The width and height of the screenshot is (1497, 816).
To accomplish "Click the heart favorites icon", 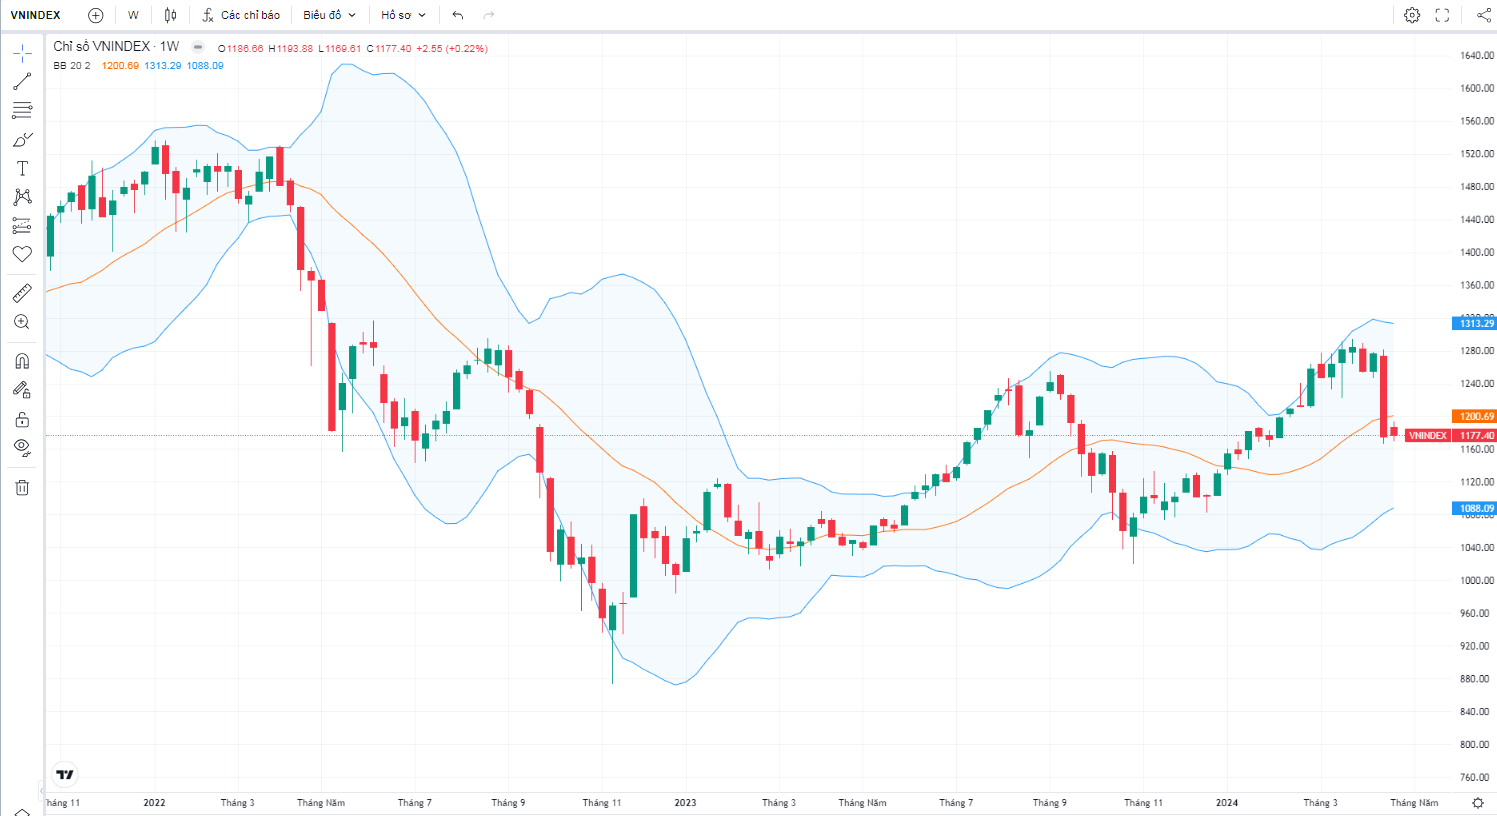I will coord(22,254).
